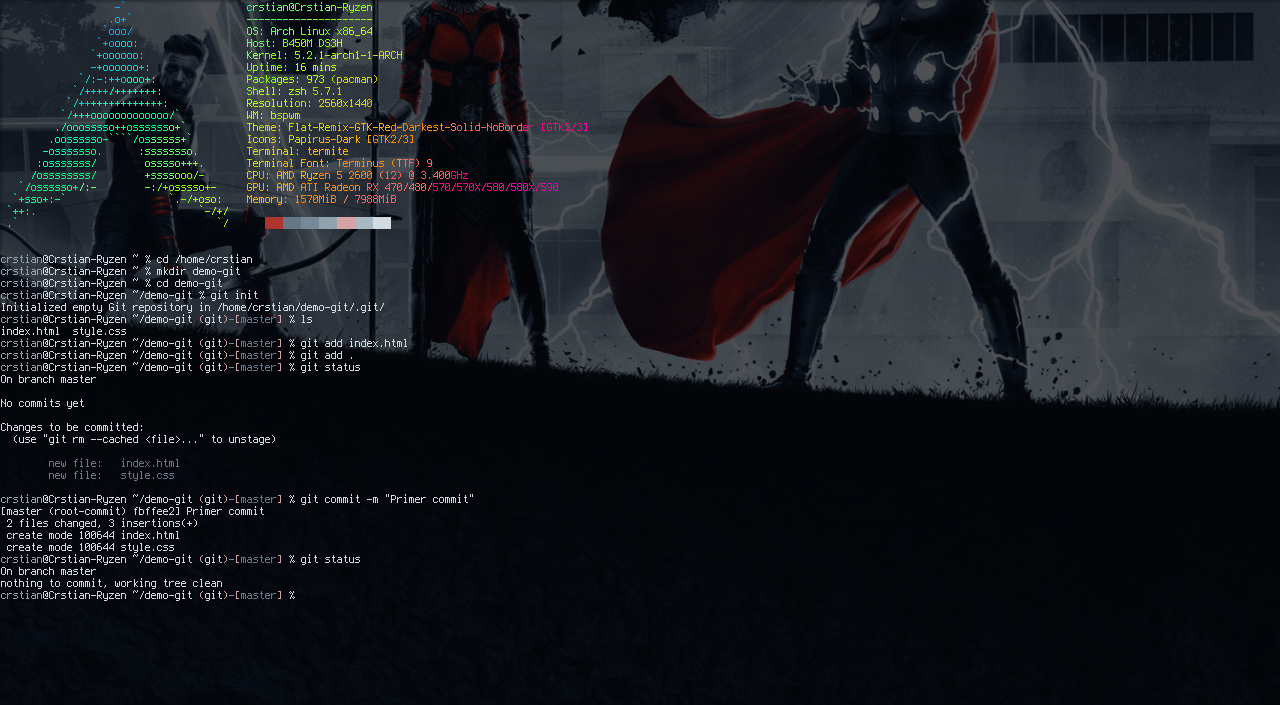Click the mkdir demo-git command line
Screen dimensions: 1280x705
coord(120,271)
